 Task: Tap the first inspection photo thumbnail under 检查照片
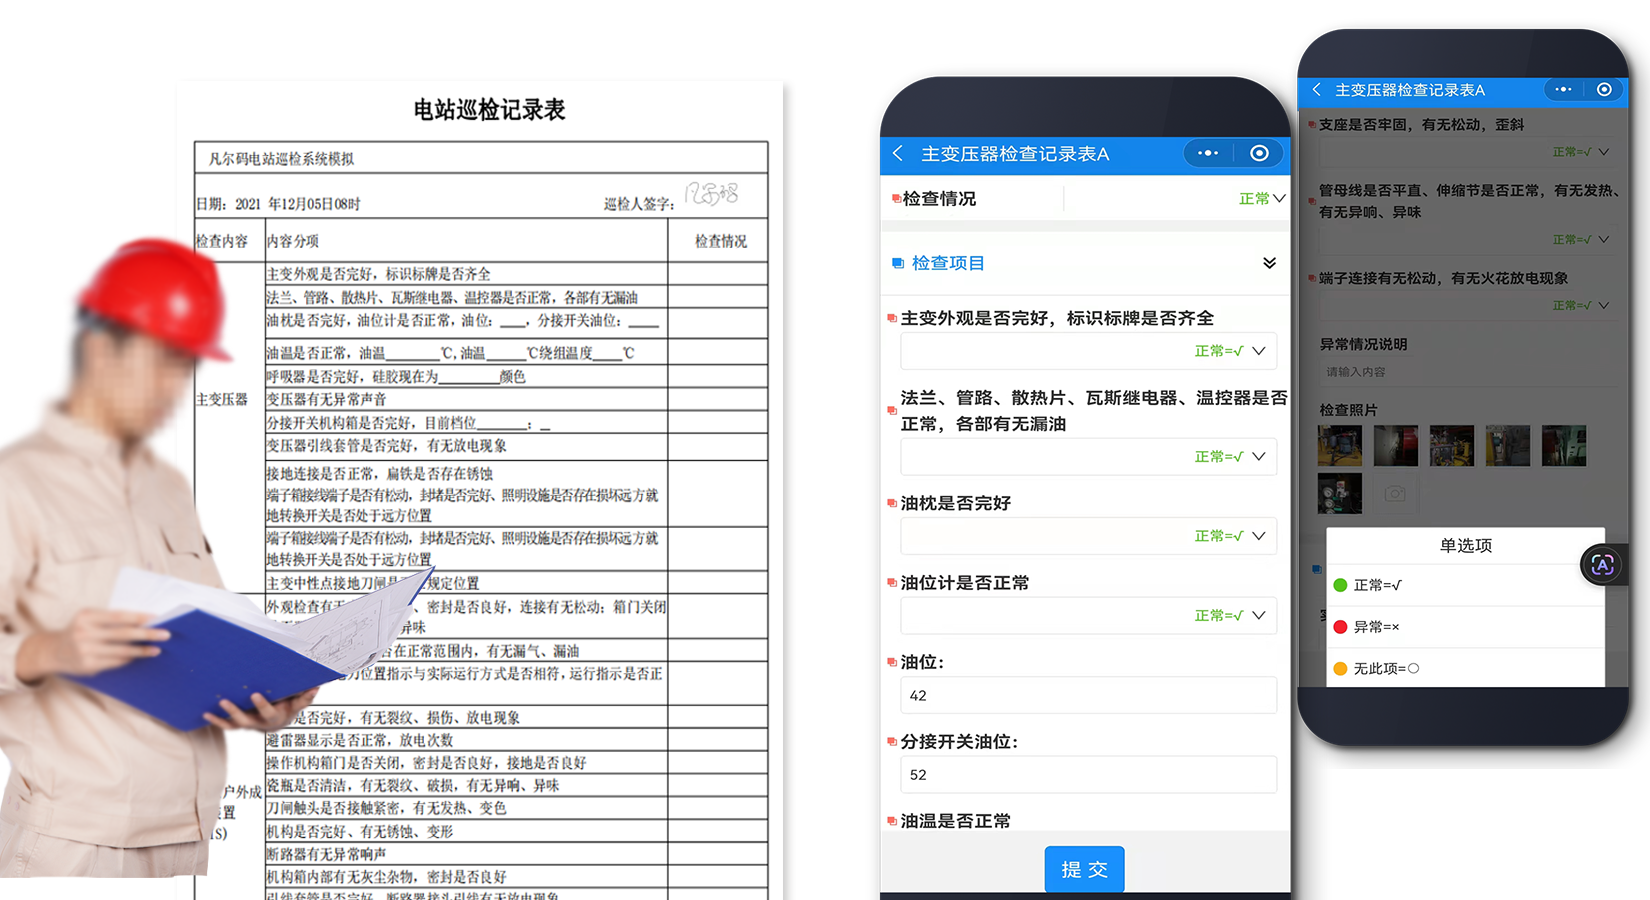pyautogui.click(x=1340, y=445)
